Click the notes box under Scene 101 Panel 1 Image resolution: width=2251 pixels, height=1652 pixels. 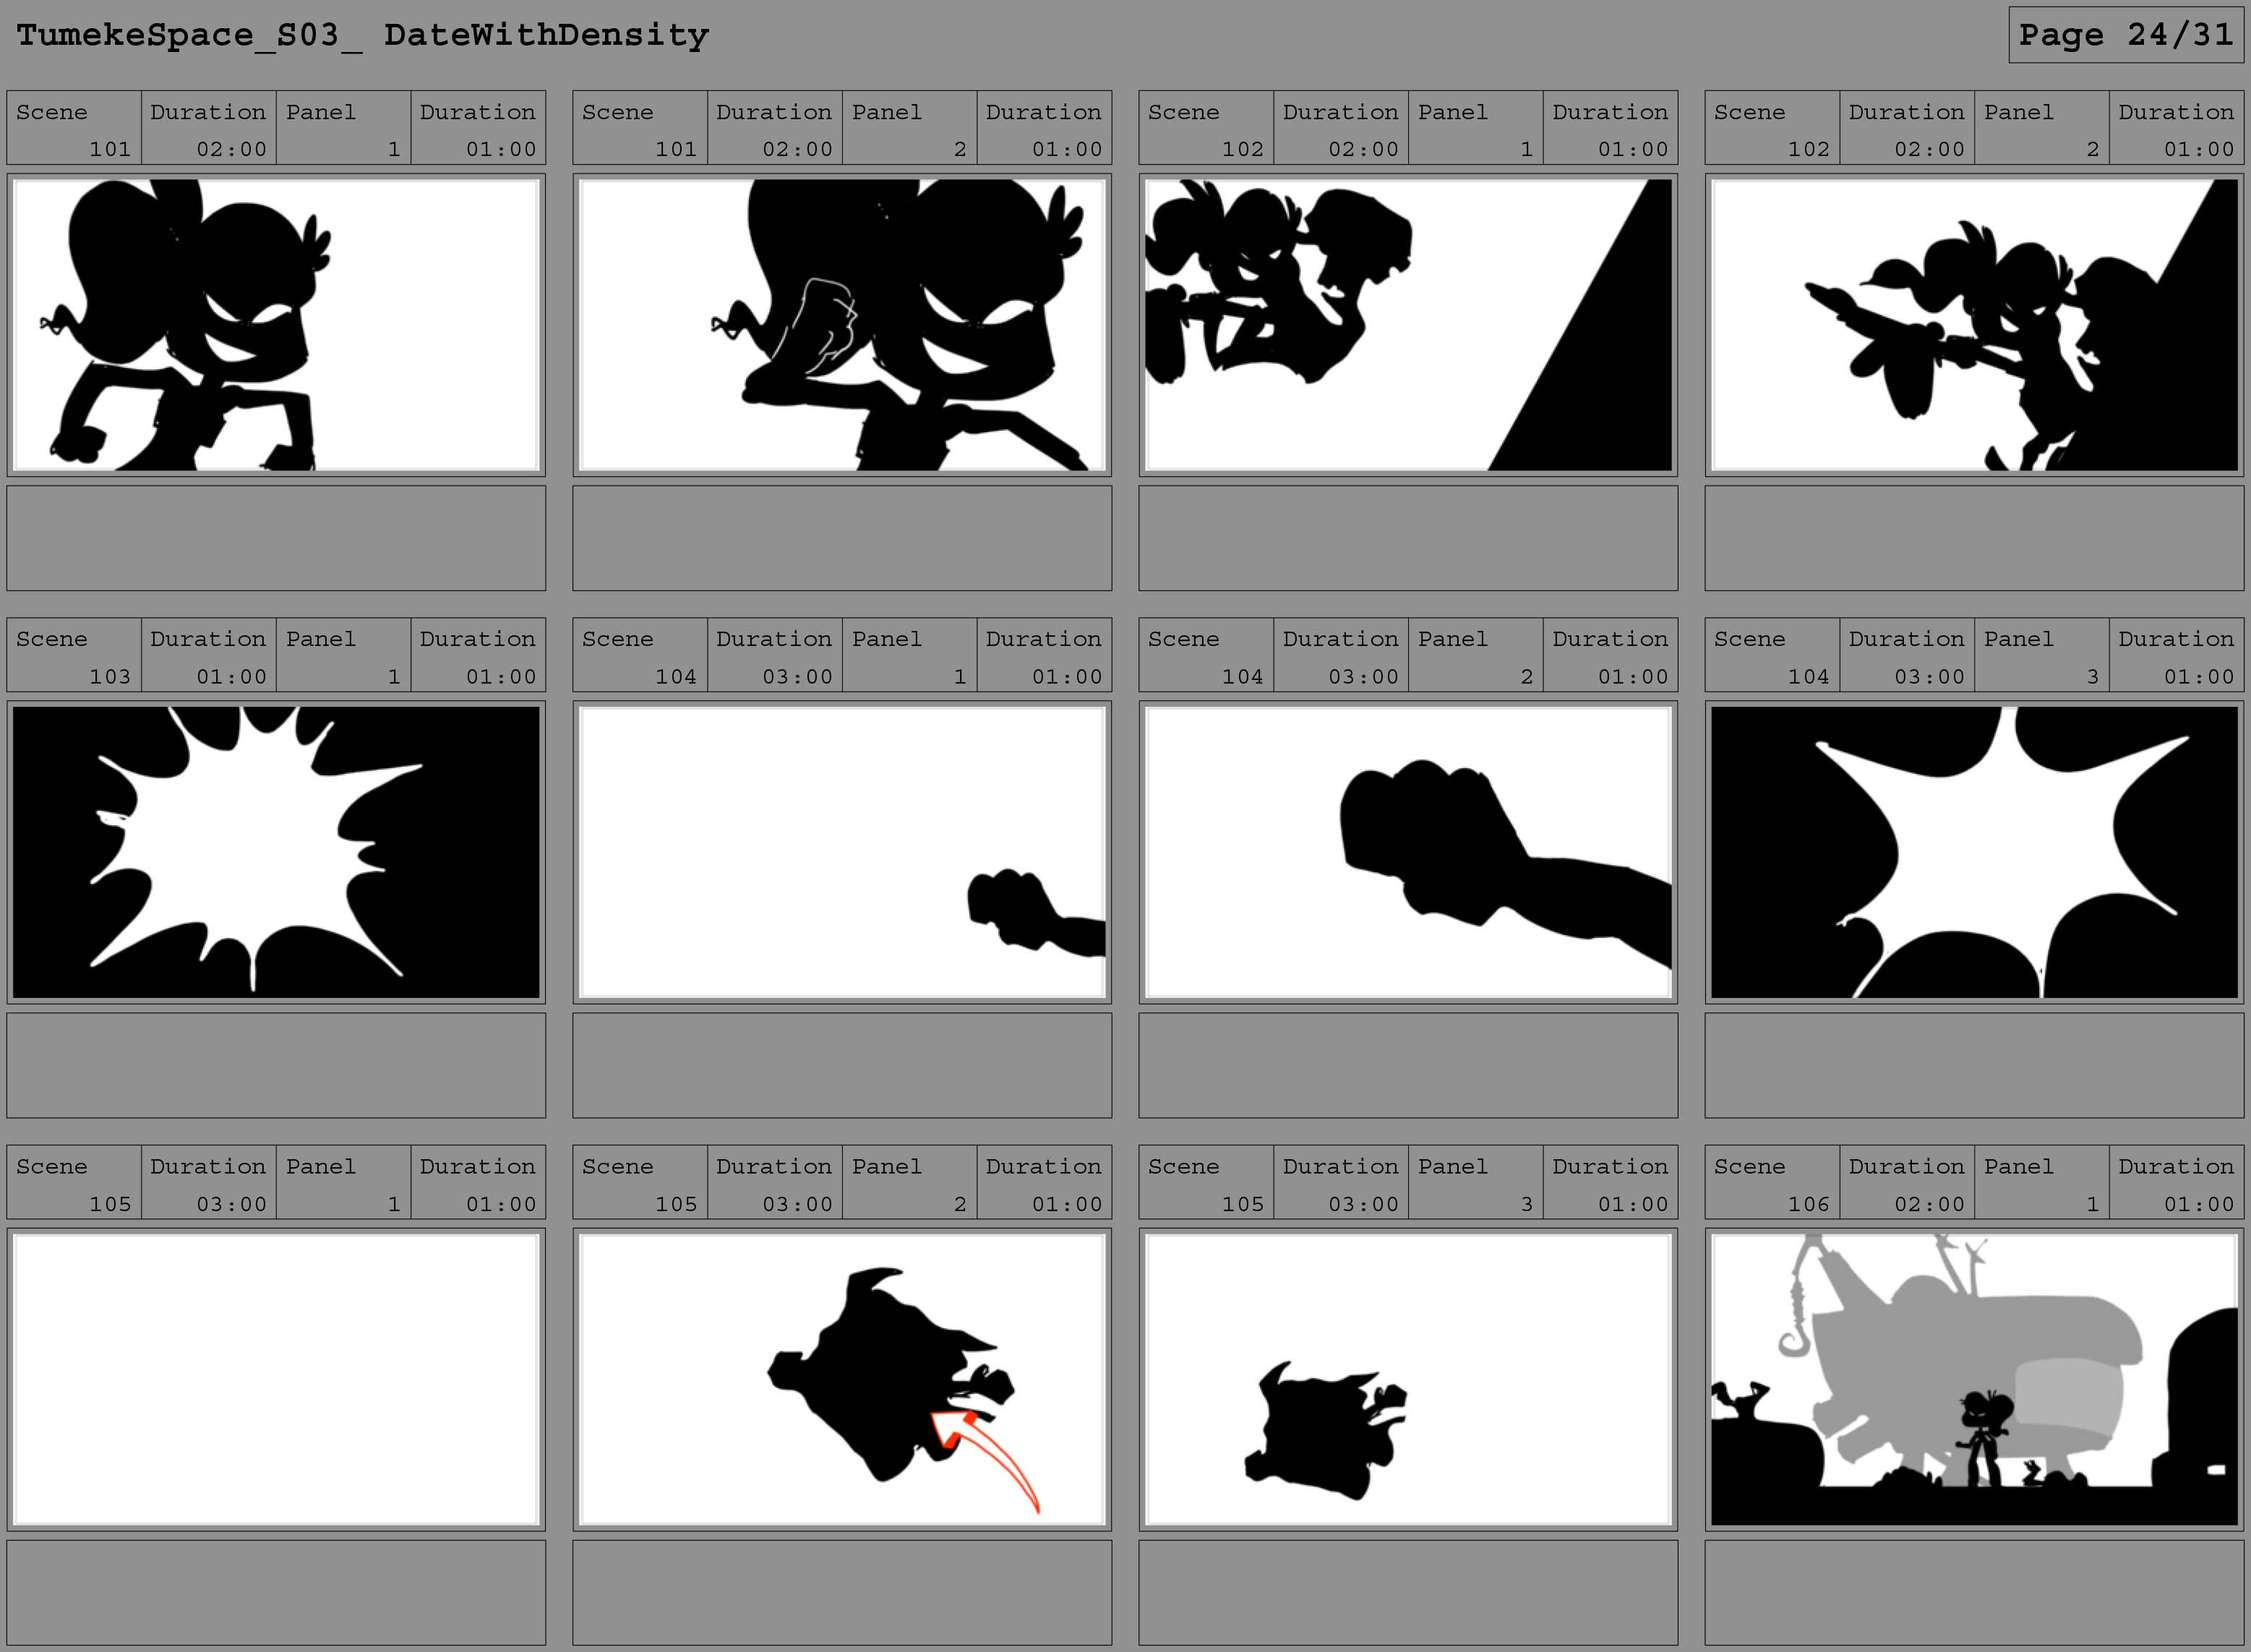(276, 538)
